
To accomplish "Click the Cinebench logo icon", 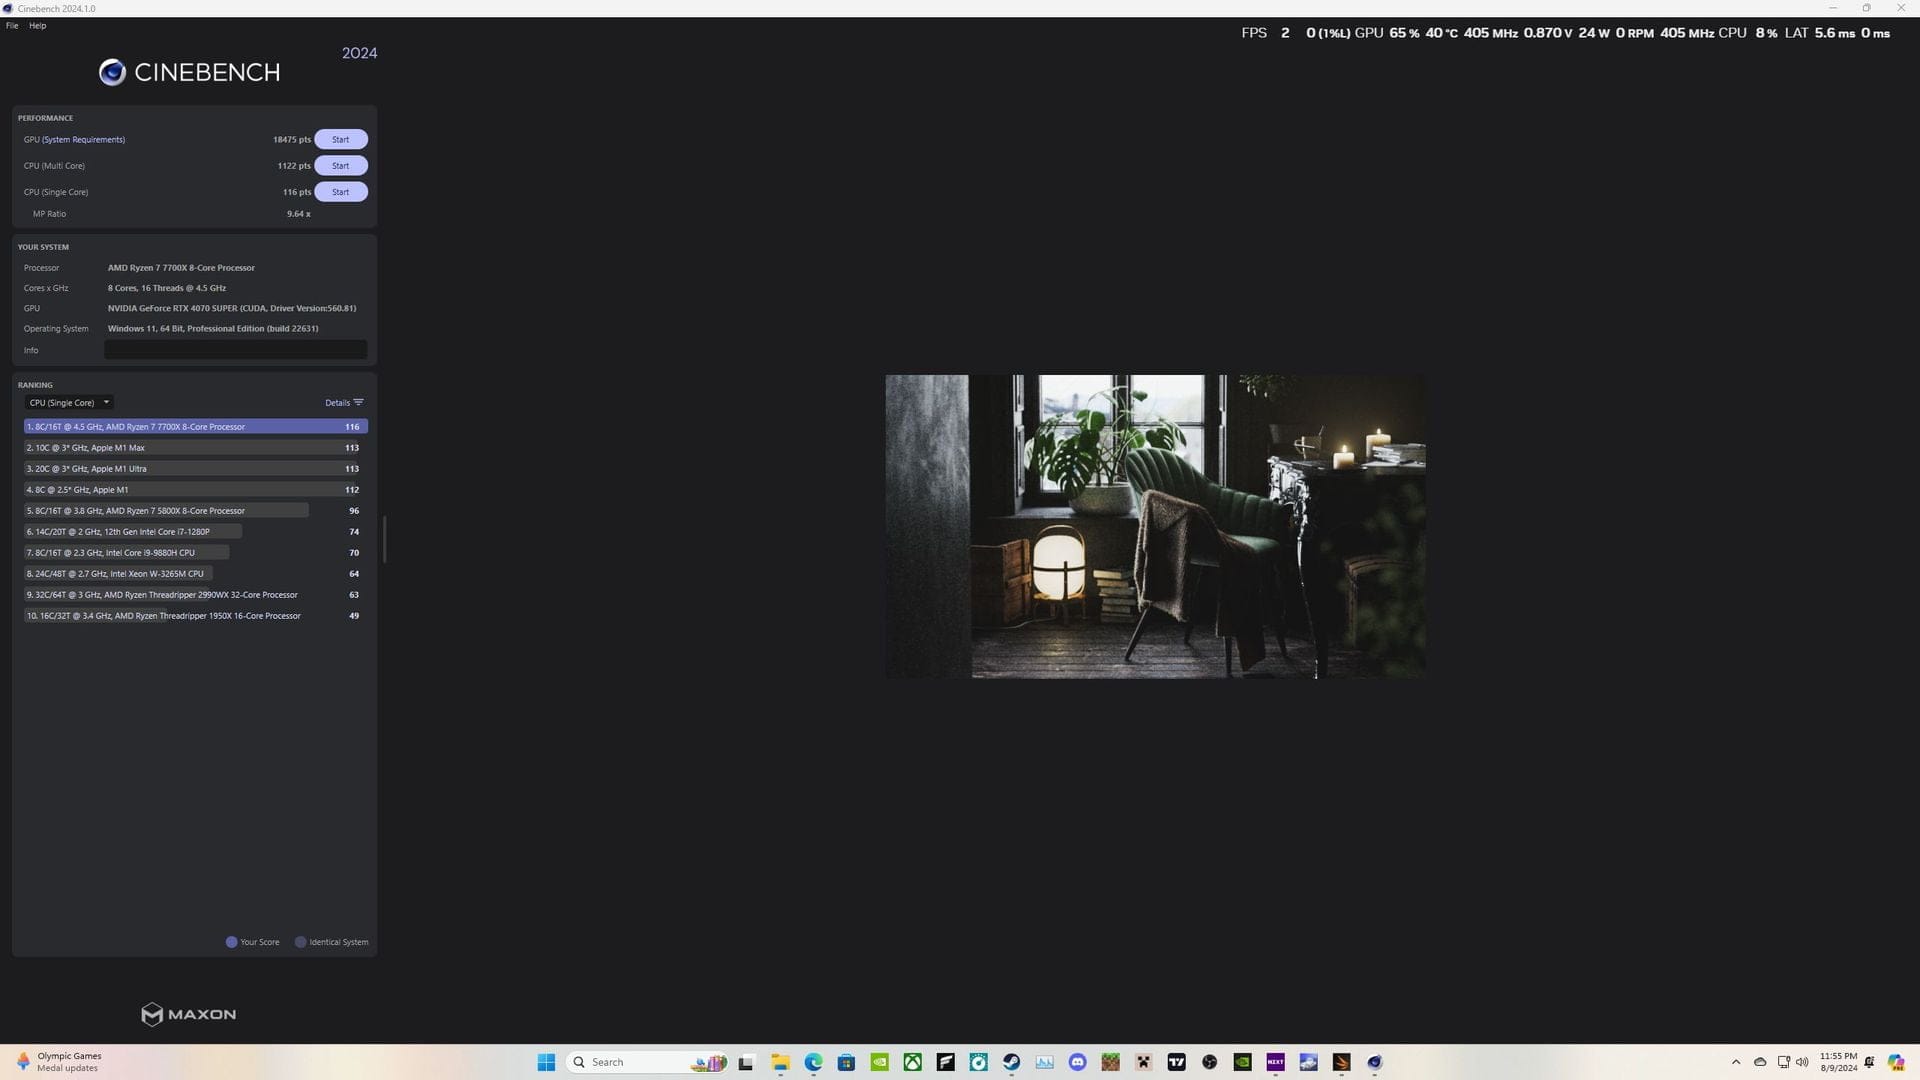I will [x=112, y=72].
